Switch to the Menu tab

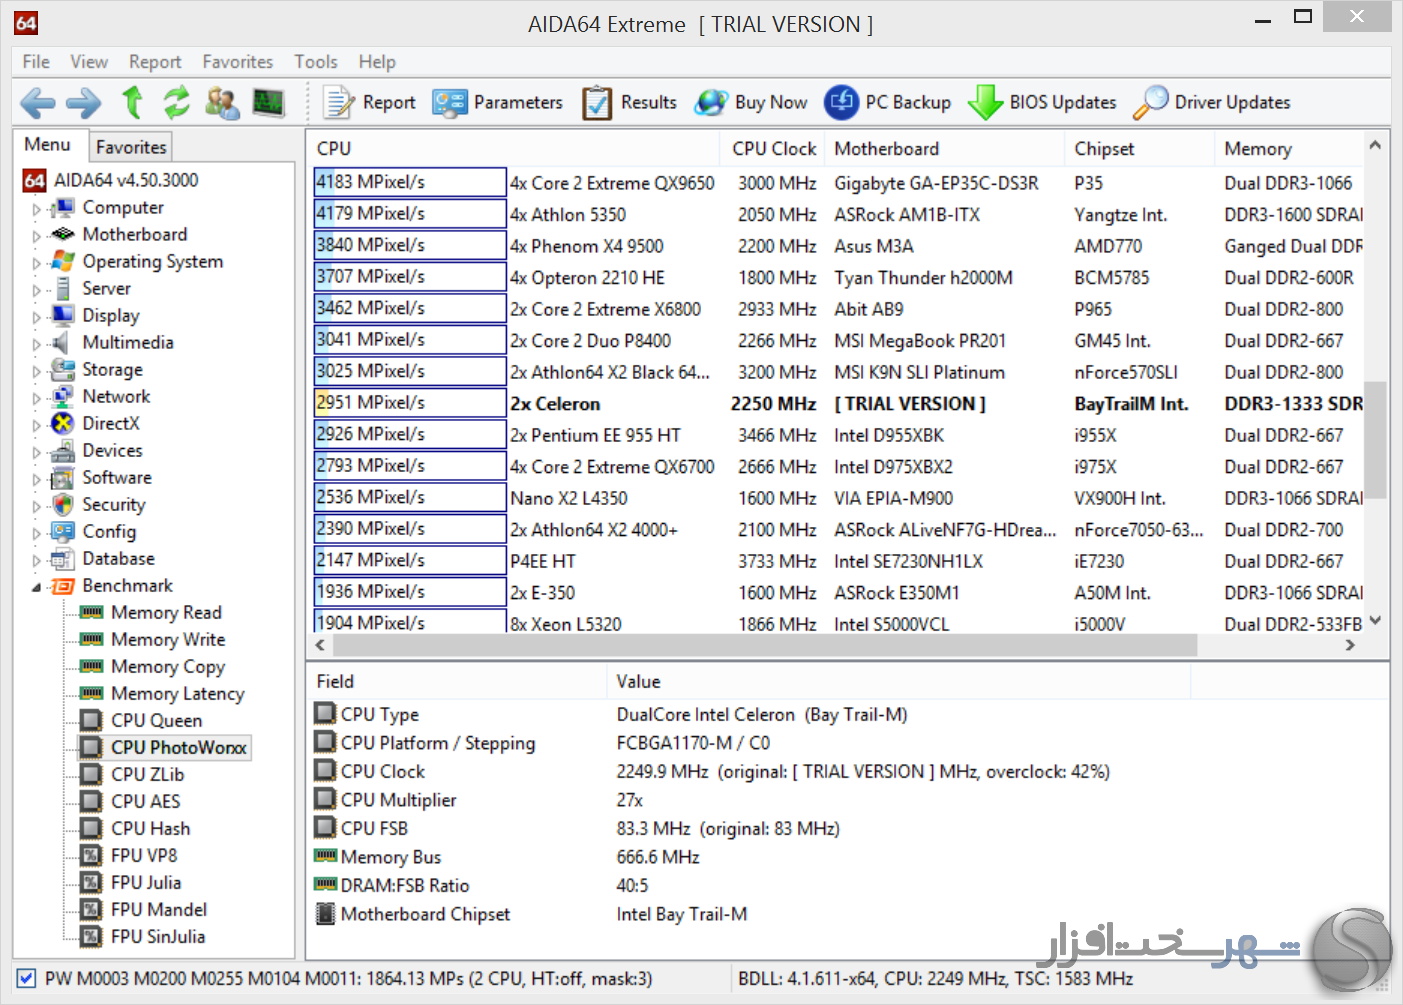click(48, 145)
